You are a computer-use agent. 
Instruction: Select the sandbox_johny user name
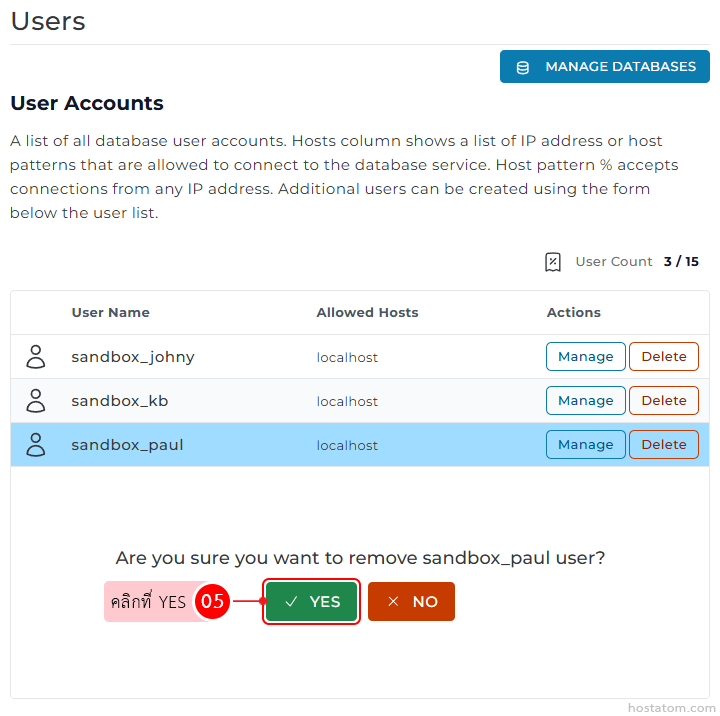(133, 357)
